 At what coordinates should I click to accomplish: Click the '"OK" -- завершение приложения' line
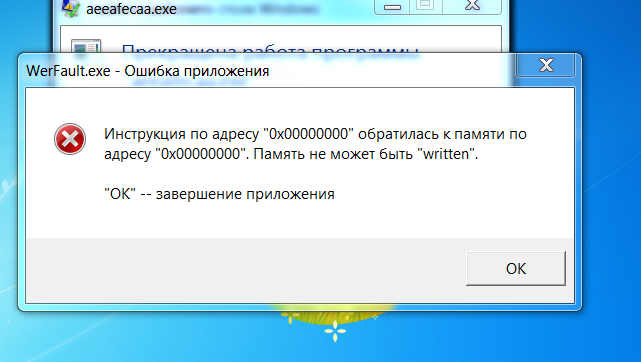pyautogui.click(x=220, y=194)
